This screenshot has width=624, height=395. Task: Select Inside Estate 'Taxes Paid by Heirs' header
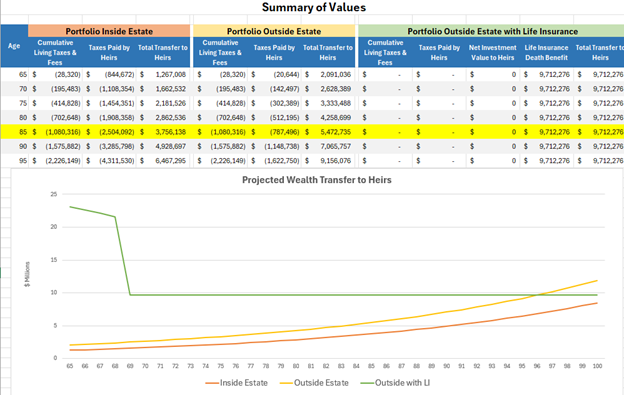(x=109, y=52)
